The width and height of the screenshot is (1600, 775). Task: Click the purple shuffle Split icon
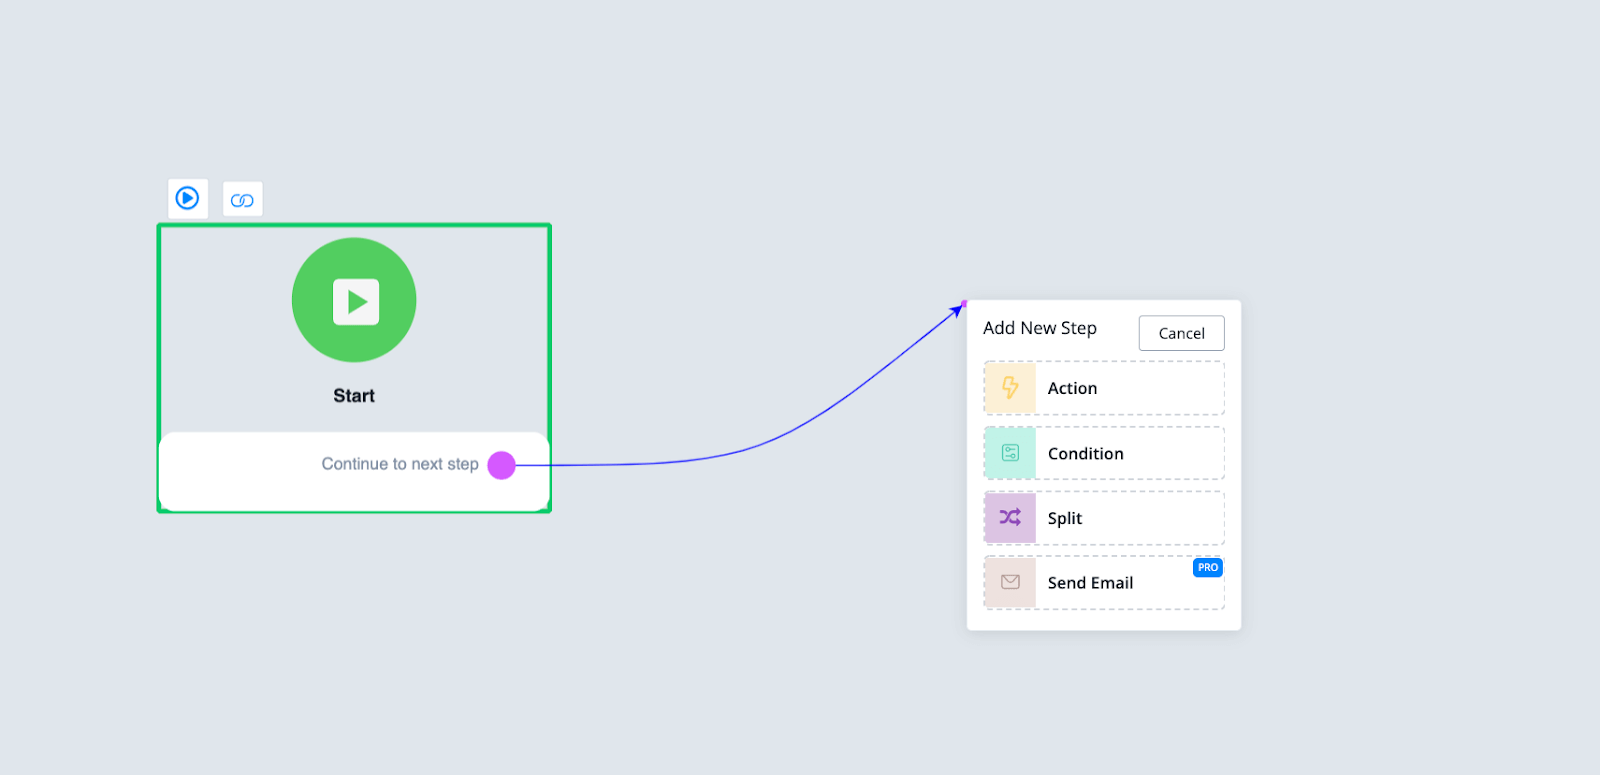[x=1010, y=518]
